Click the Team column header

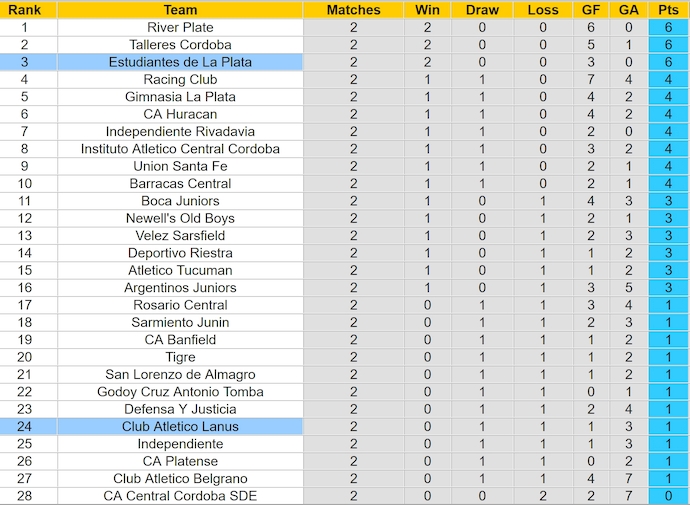[x=180, y=10]
